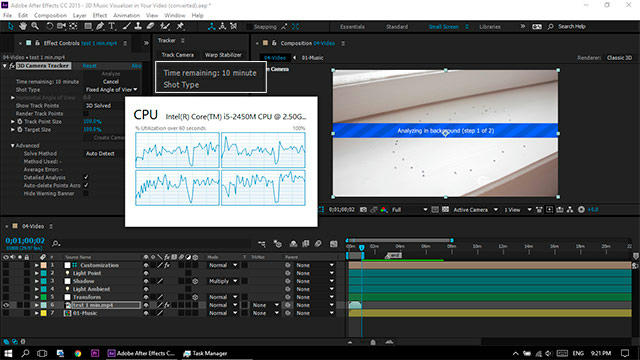Image resolution: width=640 pixels, height=360 pixels.
Task: Select the Puppet Pin tool
Action: [180, 26]
